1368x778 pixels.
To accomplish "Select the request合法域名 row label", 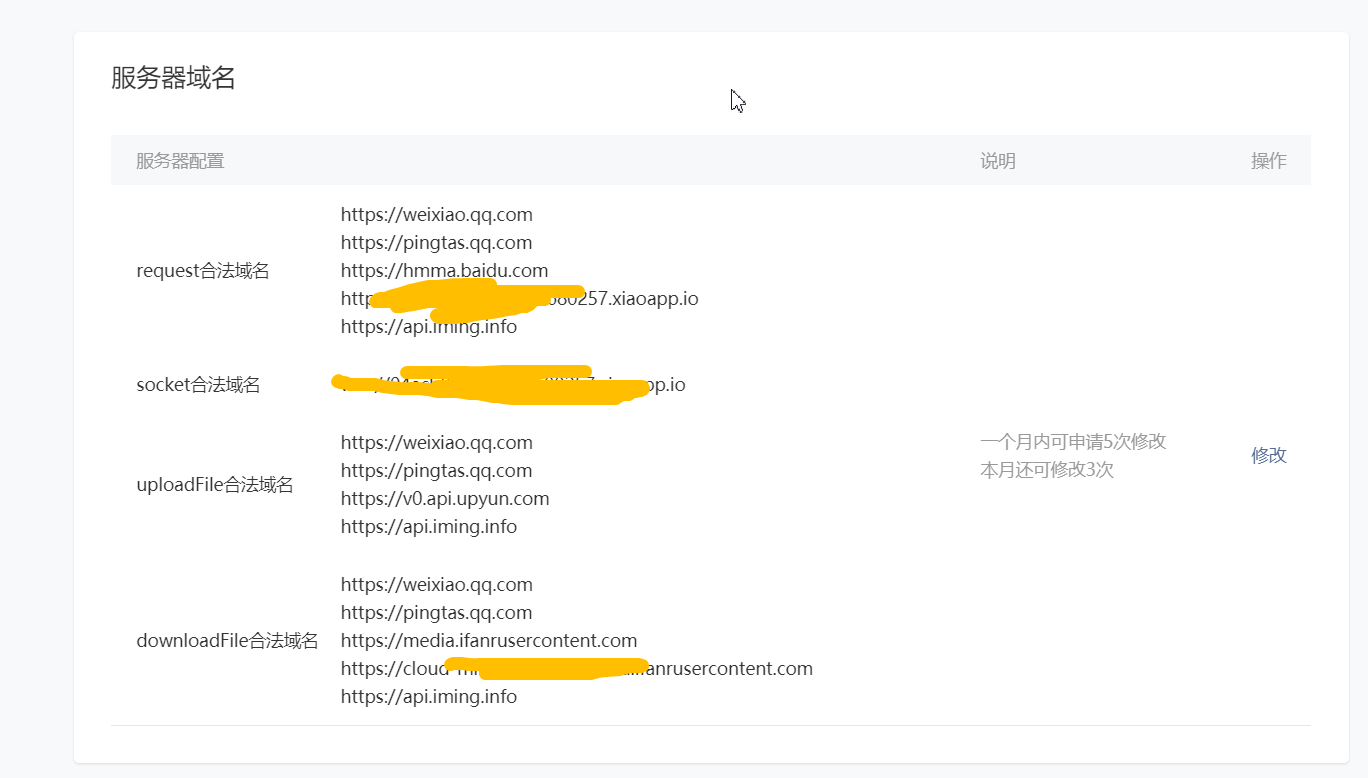I will click(x=203, y=271).
